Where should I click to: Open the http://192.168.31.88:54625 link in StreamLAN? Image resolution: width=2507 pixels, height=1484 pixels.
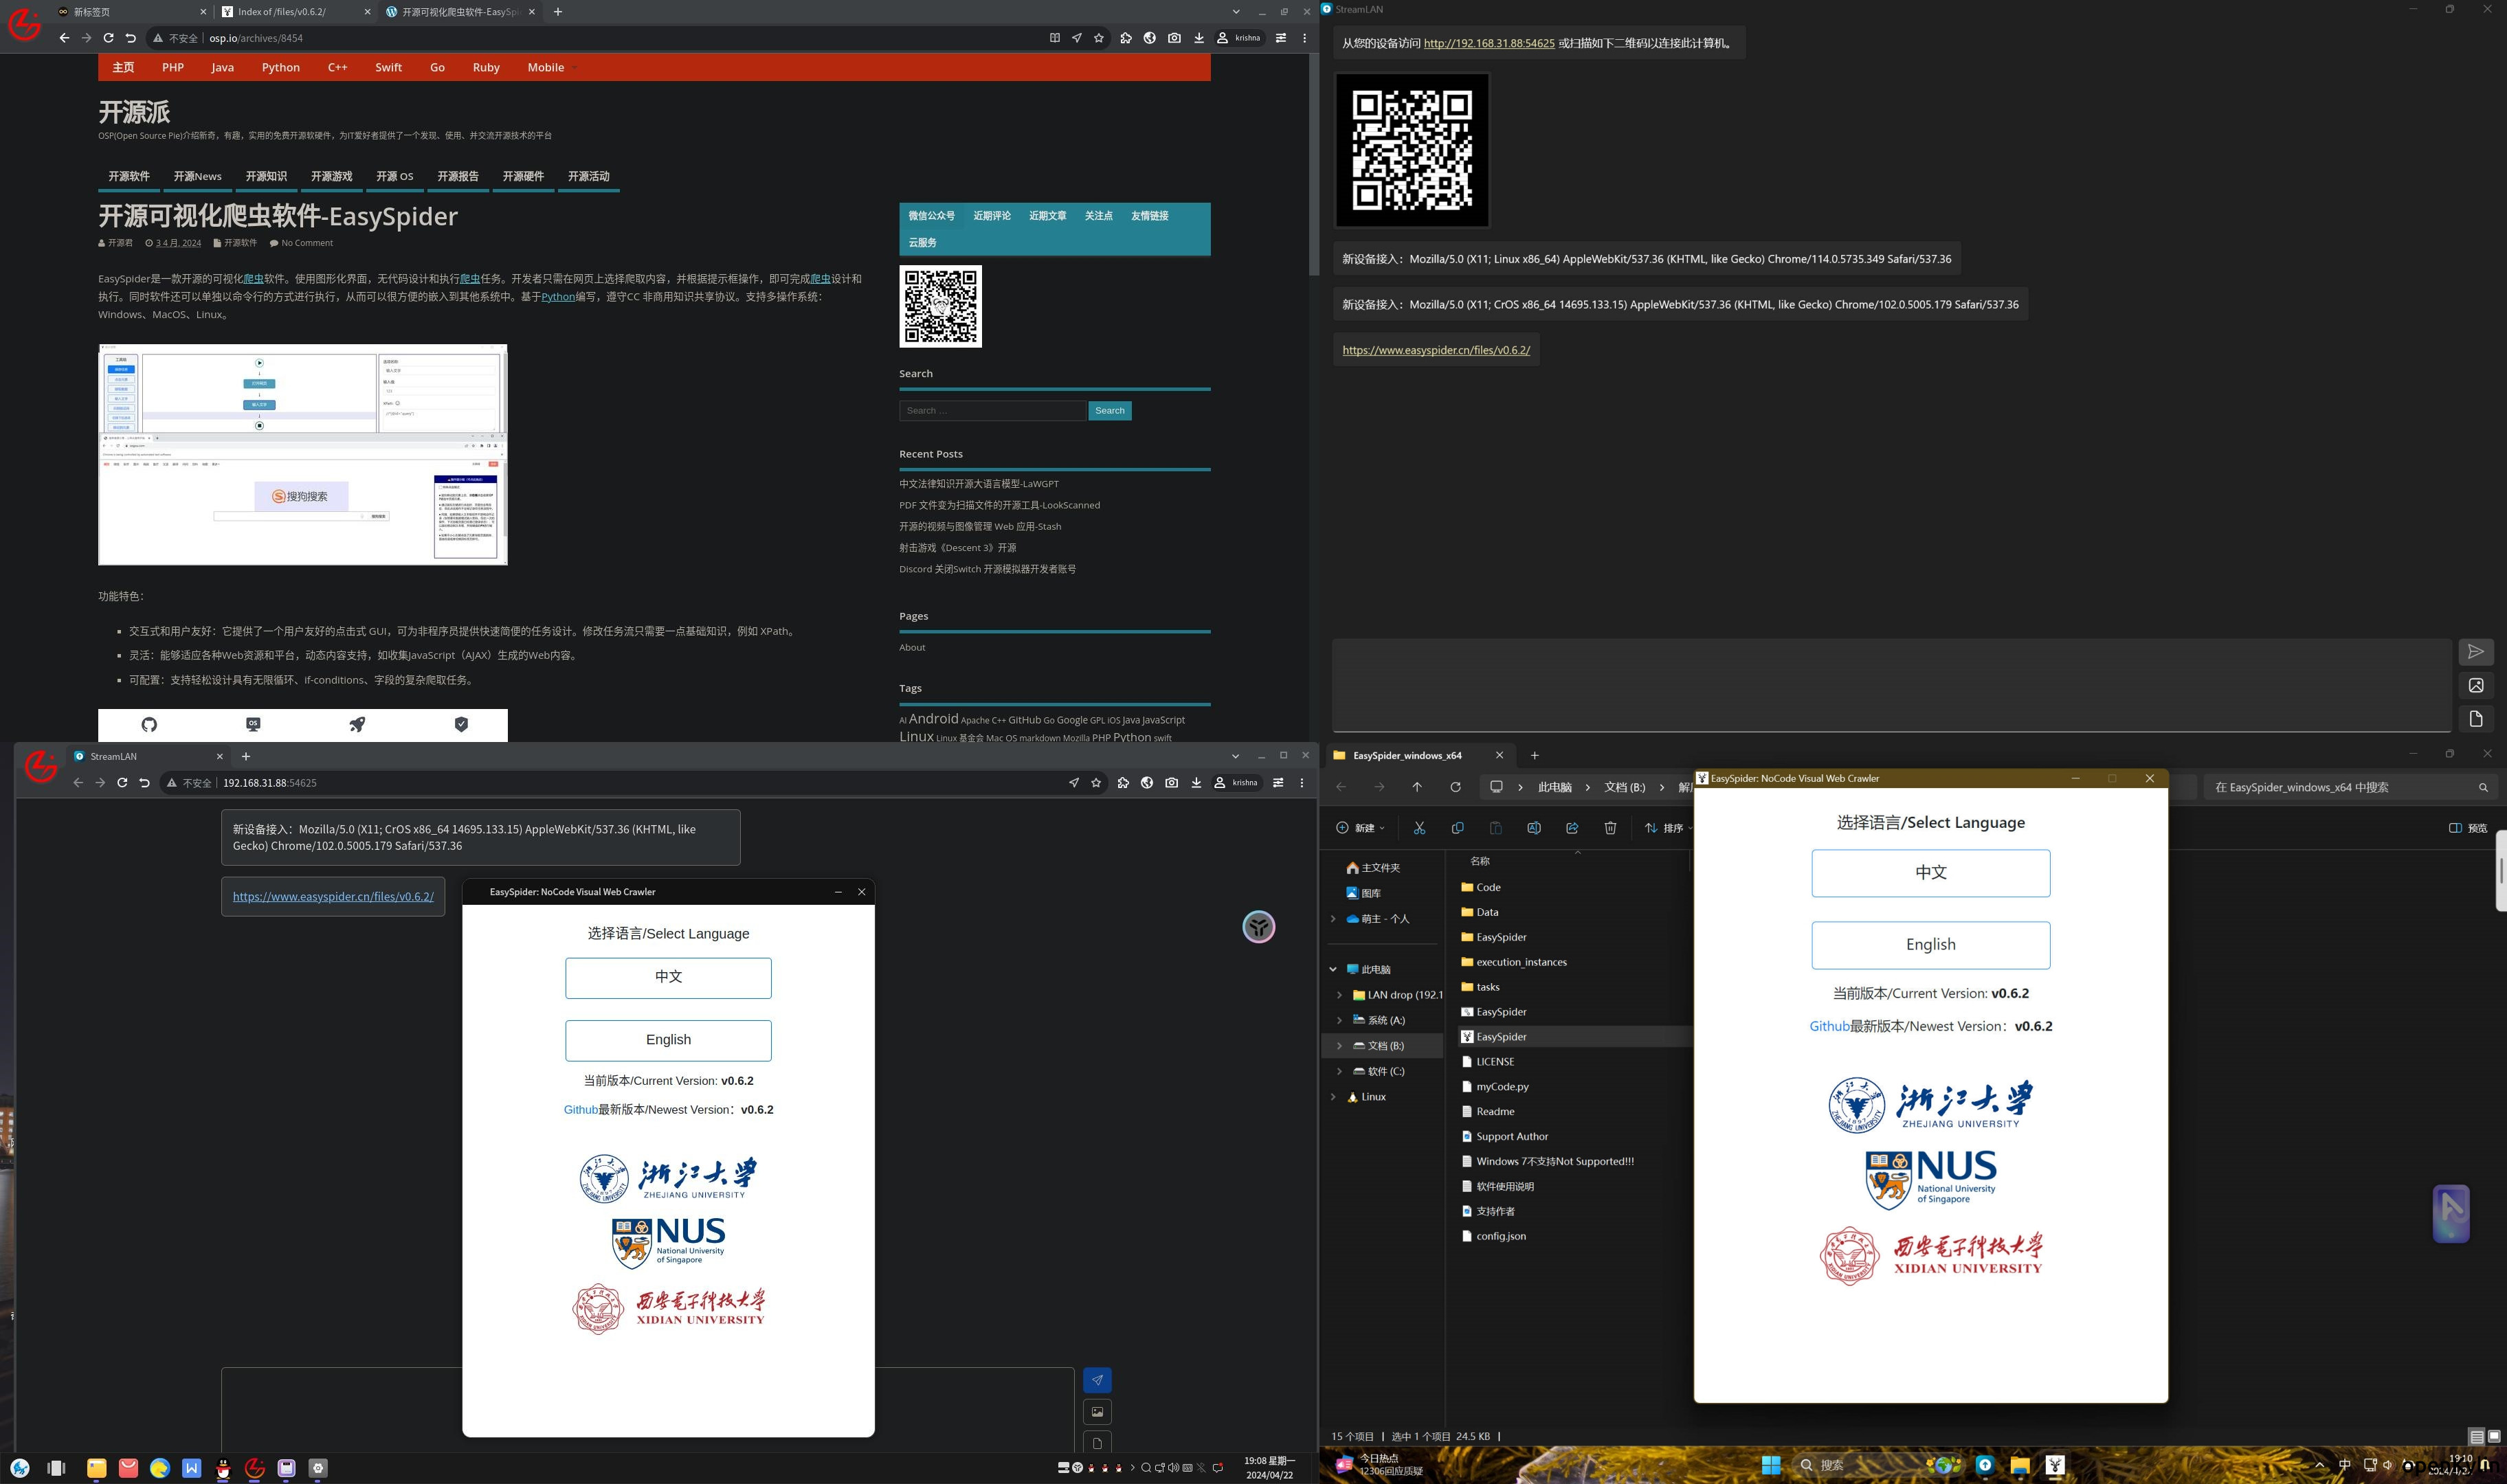1489,43
